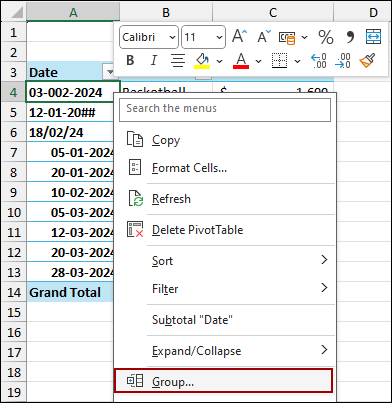Select row 4 header
The image size is (392, 403).
pyautogui.click(x=14, y=92)
